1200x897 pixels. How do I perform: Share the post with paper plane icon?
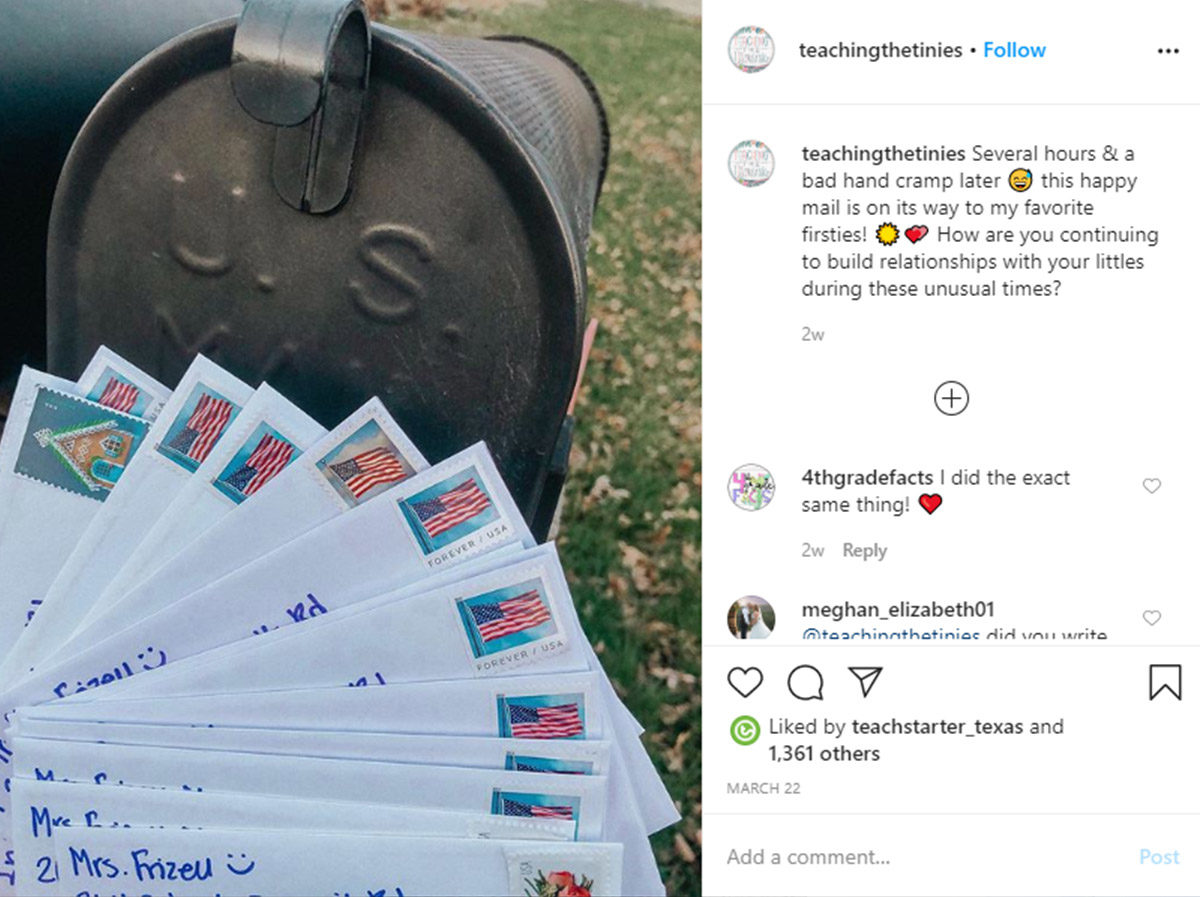point(865,681)
